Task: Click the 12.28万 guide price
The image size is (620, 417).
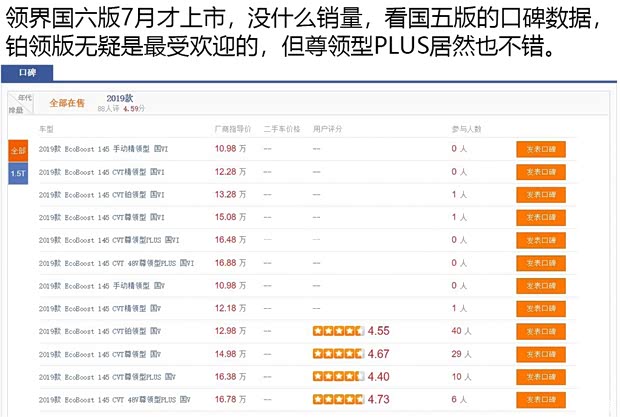Action: 230,171
